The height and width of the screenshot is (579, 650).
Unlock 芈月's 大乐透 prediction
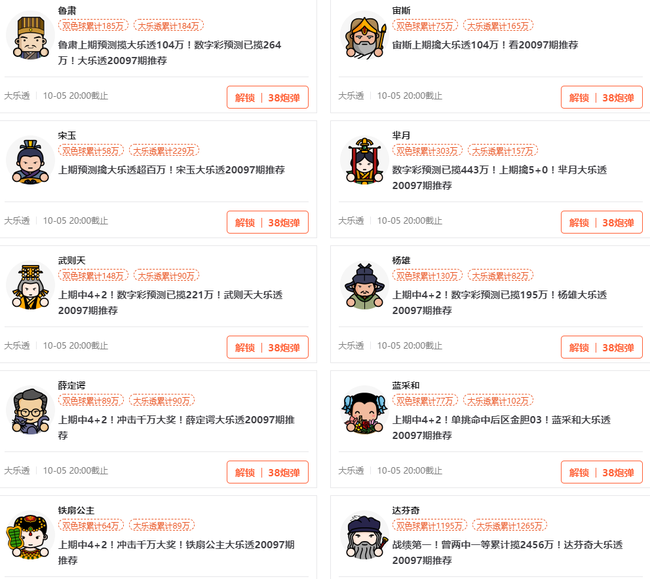(602, 223)
